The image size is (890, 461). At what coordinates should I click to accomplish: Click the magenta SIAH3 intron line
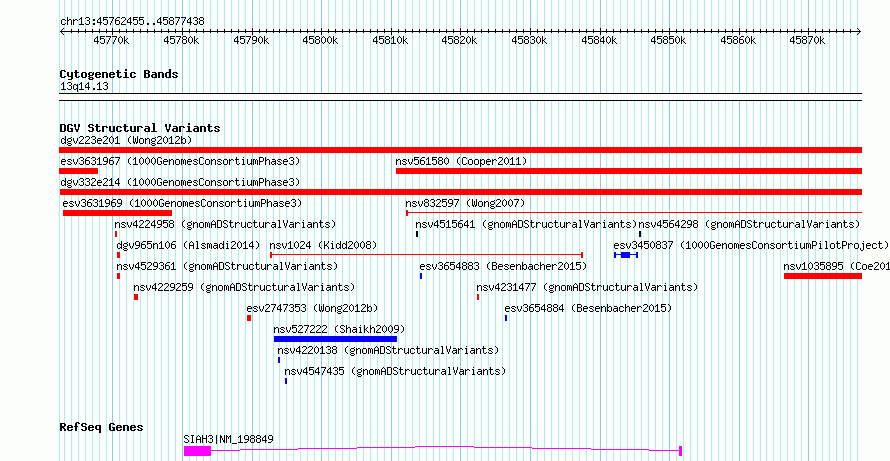tap(446, 449)
